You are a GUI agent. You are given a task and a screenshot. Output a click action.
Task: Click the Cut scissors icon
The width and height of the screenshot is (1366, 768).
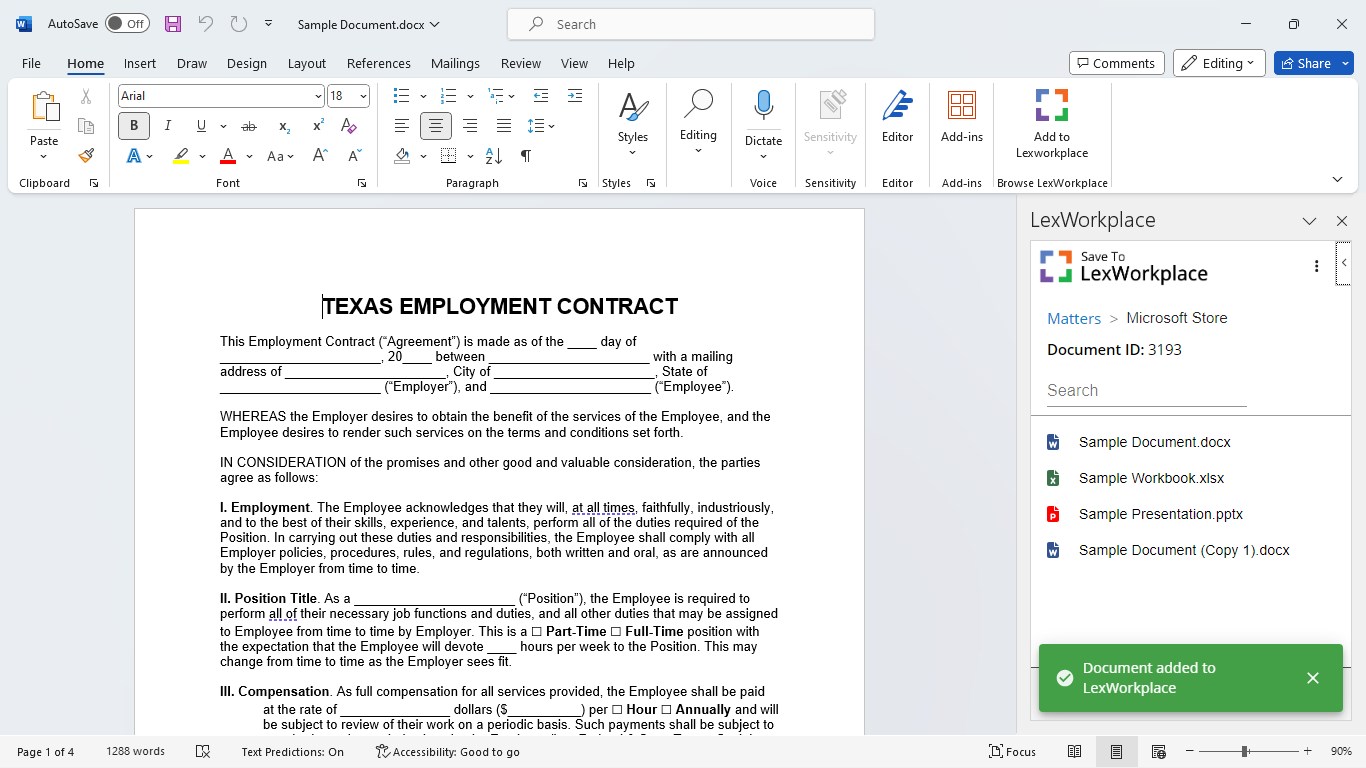(86, 97)
